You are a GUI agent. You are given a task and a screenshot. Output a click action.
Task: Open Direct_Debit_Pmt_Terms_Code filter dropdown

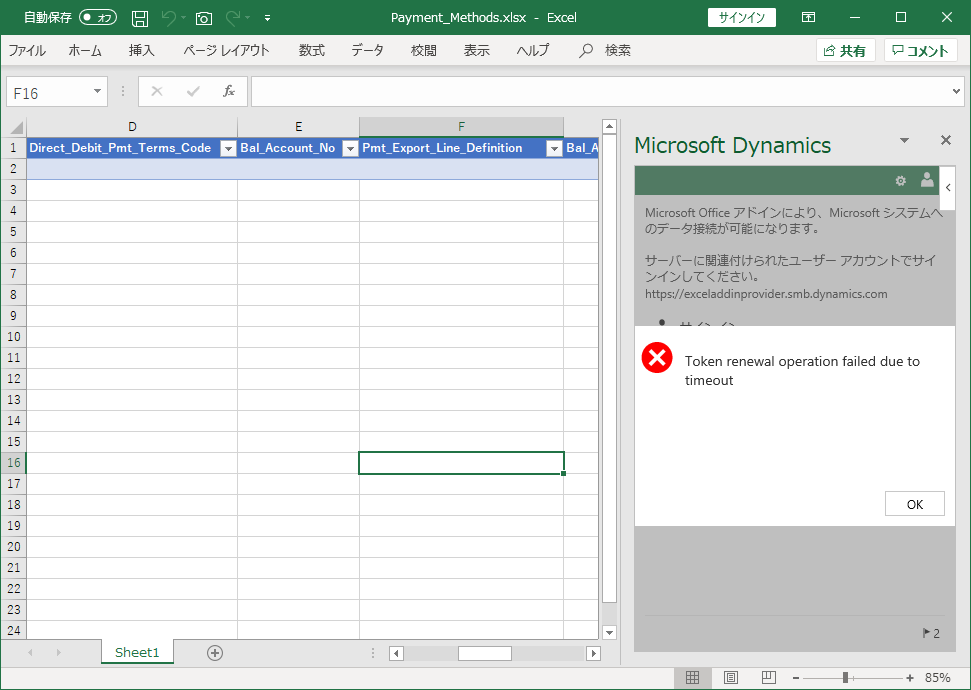(x=229, y=148)
